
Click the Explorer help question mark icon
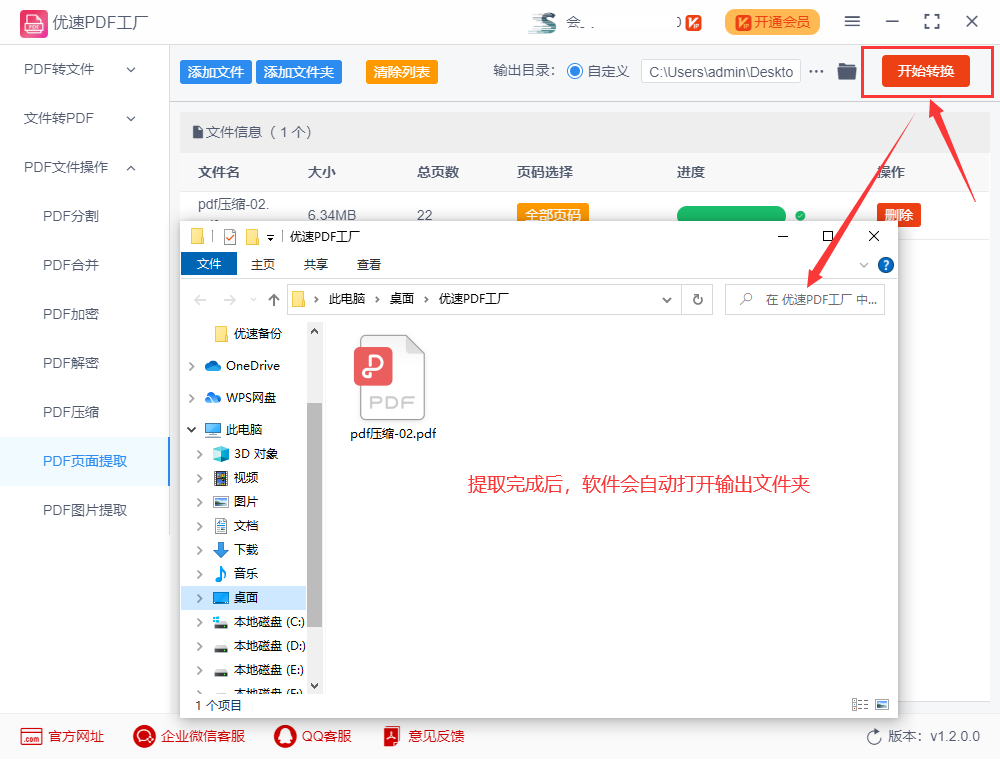click(x=885, y=265)
